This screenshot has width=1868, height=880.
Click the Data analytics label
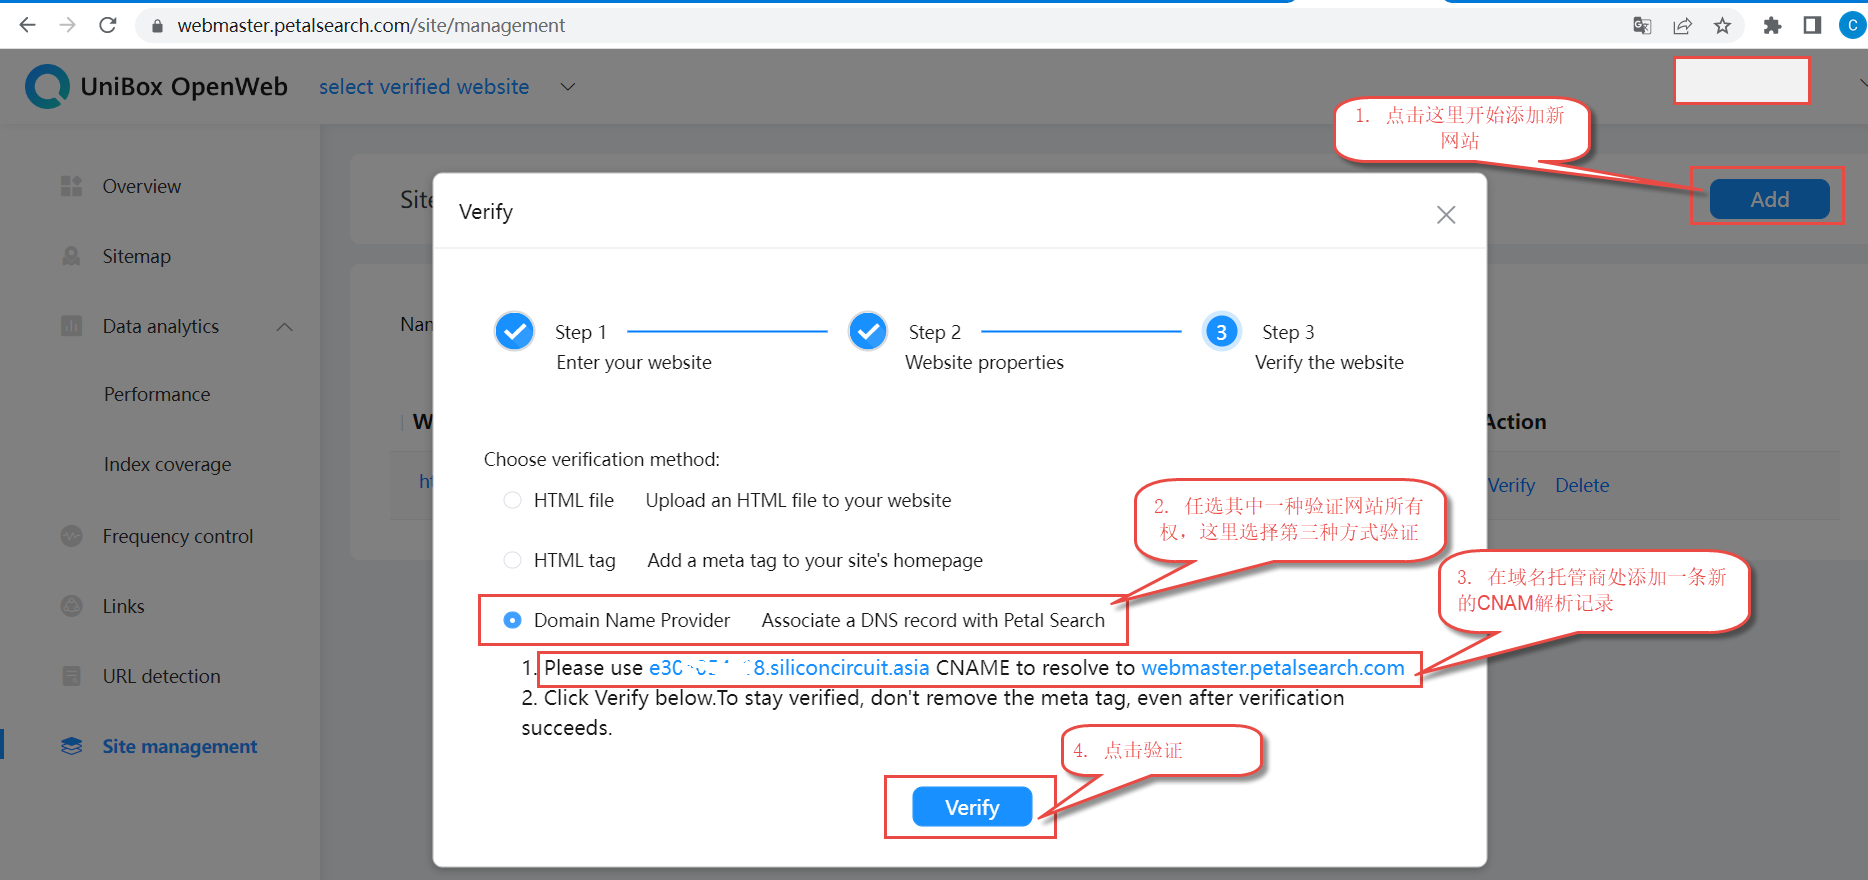pos(161,326)
